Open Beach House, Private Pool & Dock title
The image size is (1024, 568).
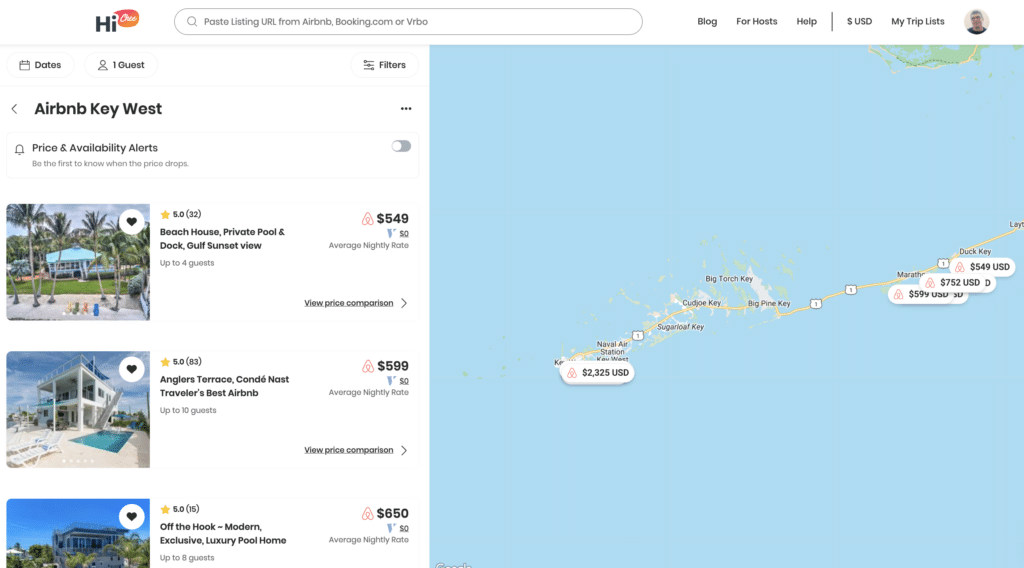pyautogui.click(x=222, y=239)
